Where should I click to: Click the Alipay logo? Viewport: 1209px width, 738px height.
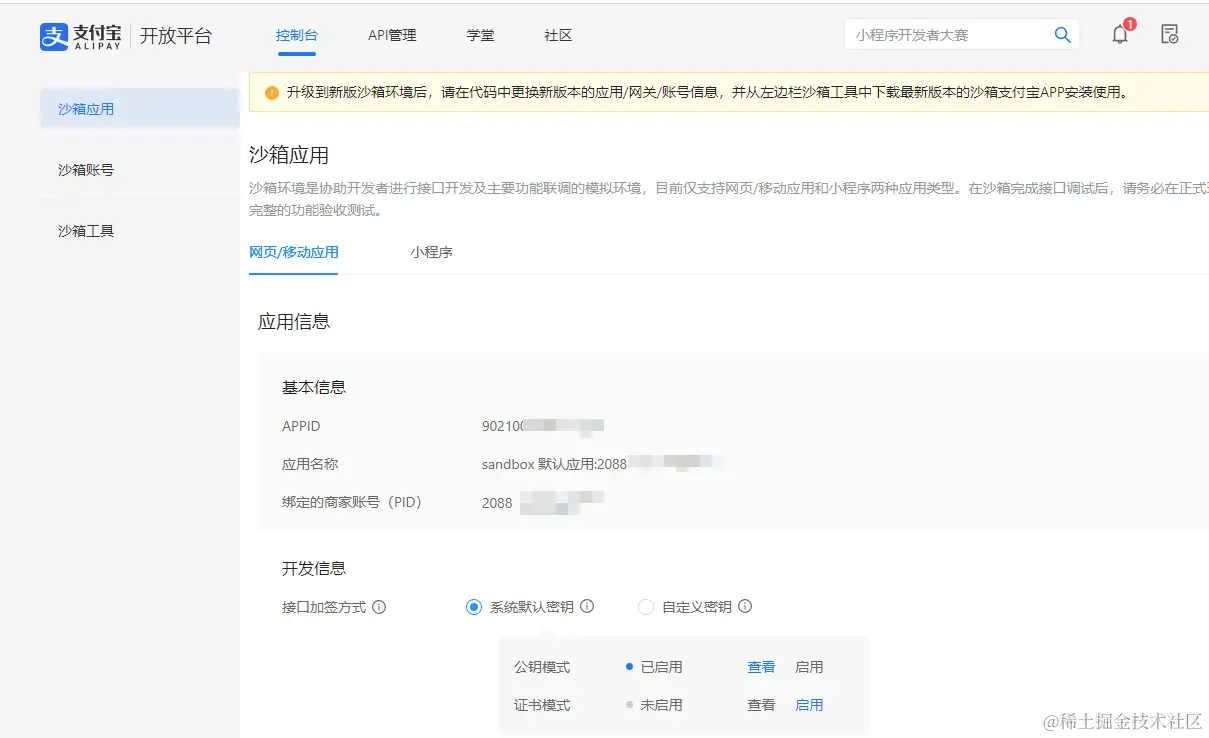[x=80, y=36]
